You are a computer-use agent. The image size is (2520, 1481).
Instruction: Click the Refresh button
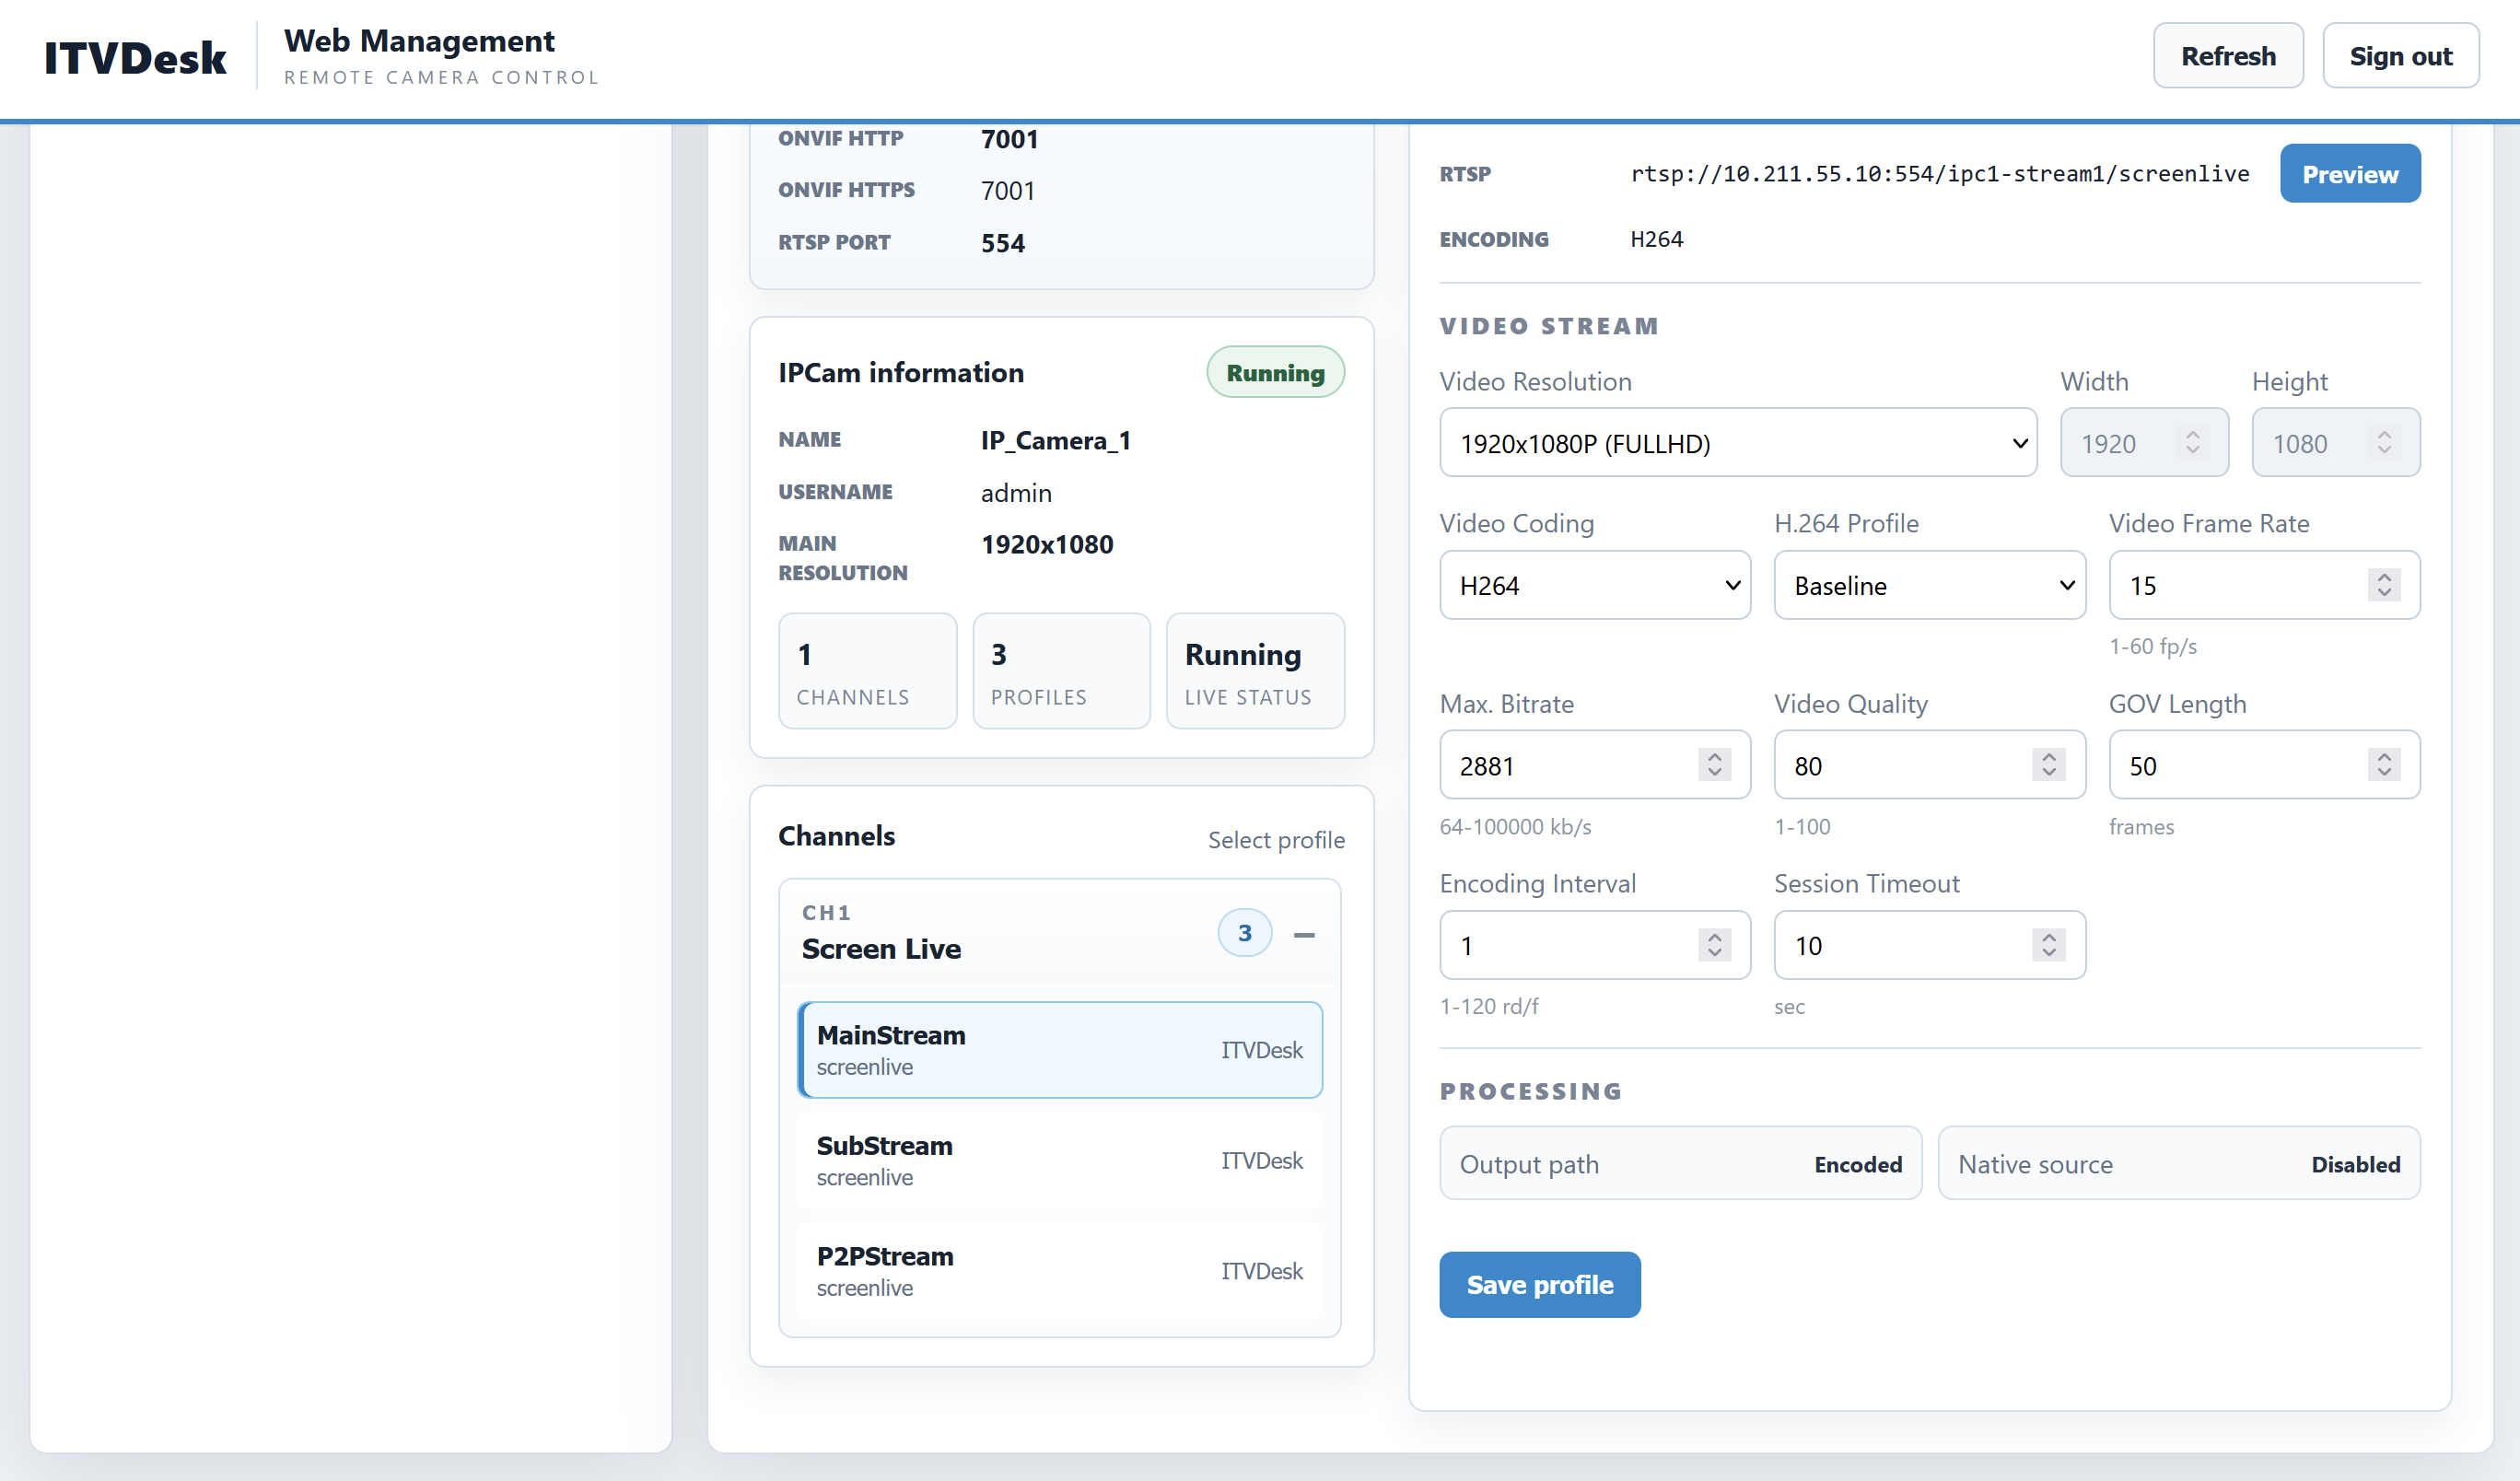click(2228, 56)
